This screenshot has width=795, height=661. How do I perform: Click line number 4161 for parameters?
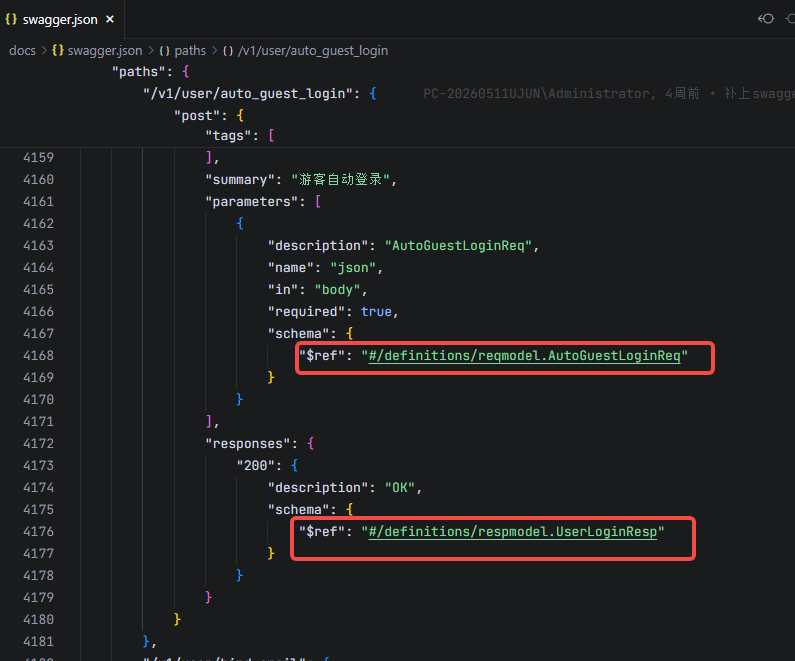pyautogui.click(x=39, y=202)
